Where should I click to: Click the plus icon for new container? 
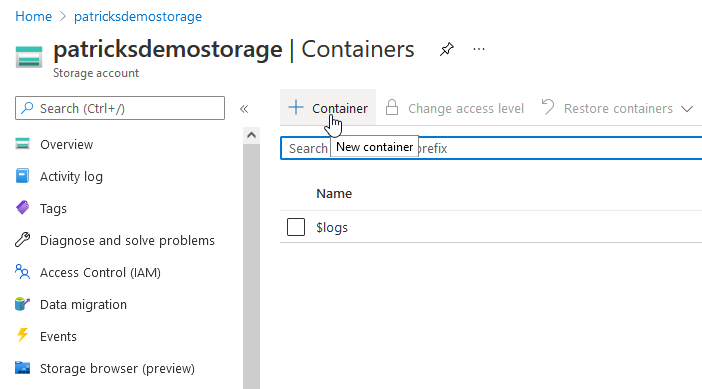tap(295, 107)
